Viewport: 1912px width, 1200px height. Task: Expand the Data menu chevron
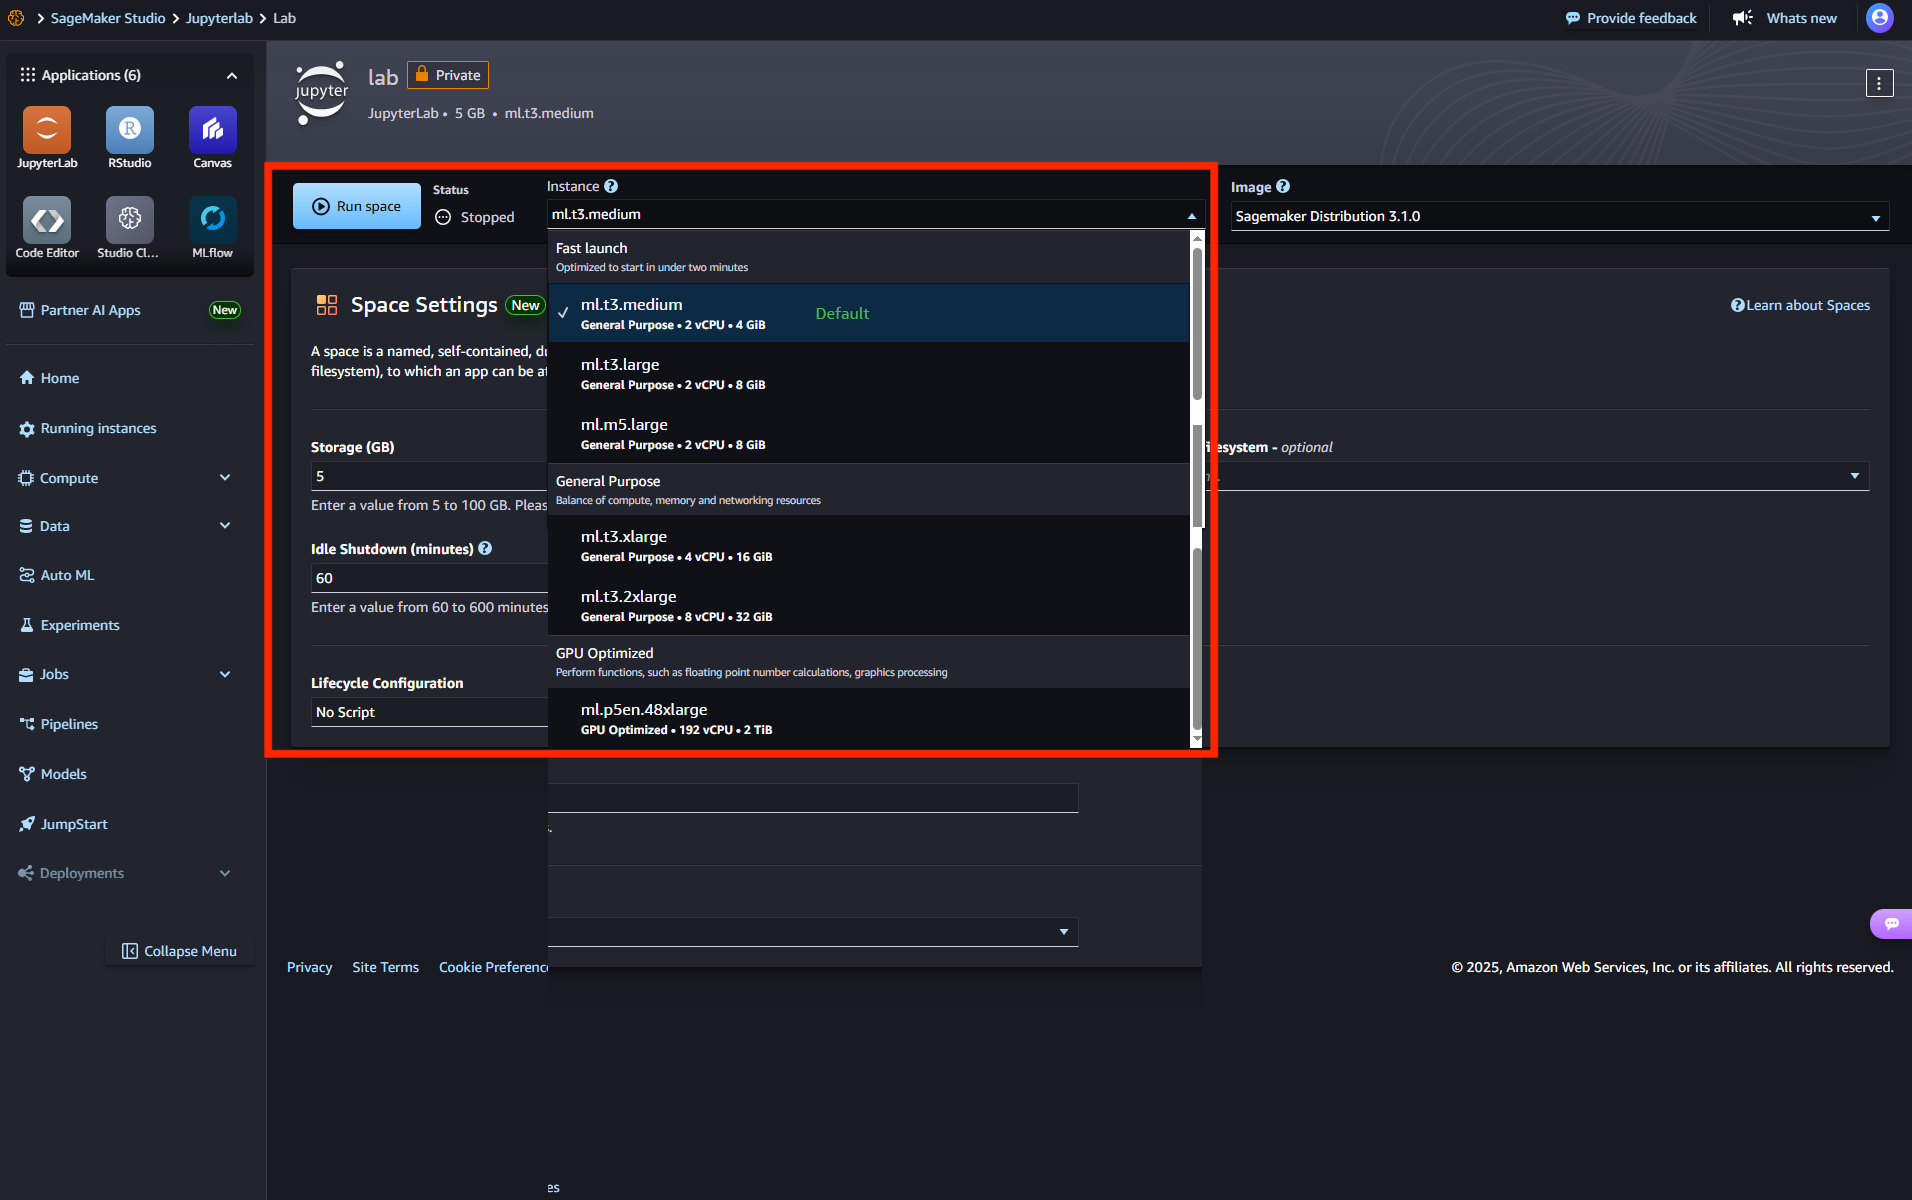(225, 526)
